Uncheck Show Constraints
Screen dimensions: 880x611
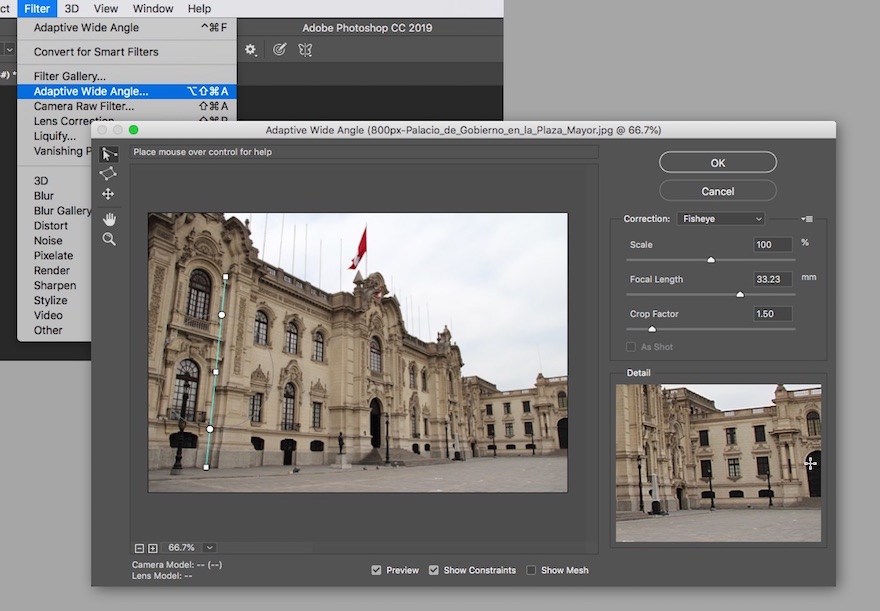(434, 570)
